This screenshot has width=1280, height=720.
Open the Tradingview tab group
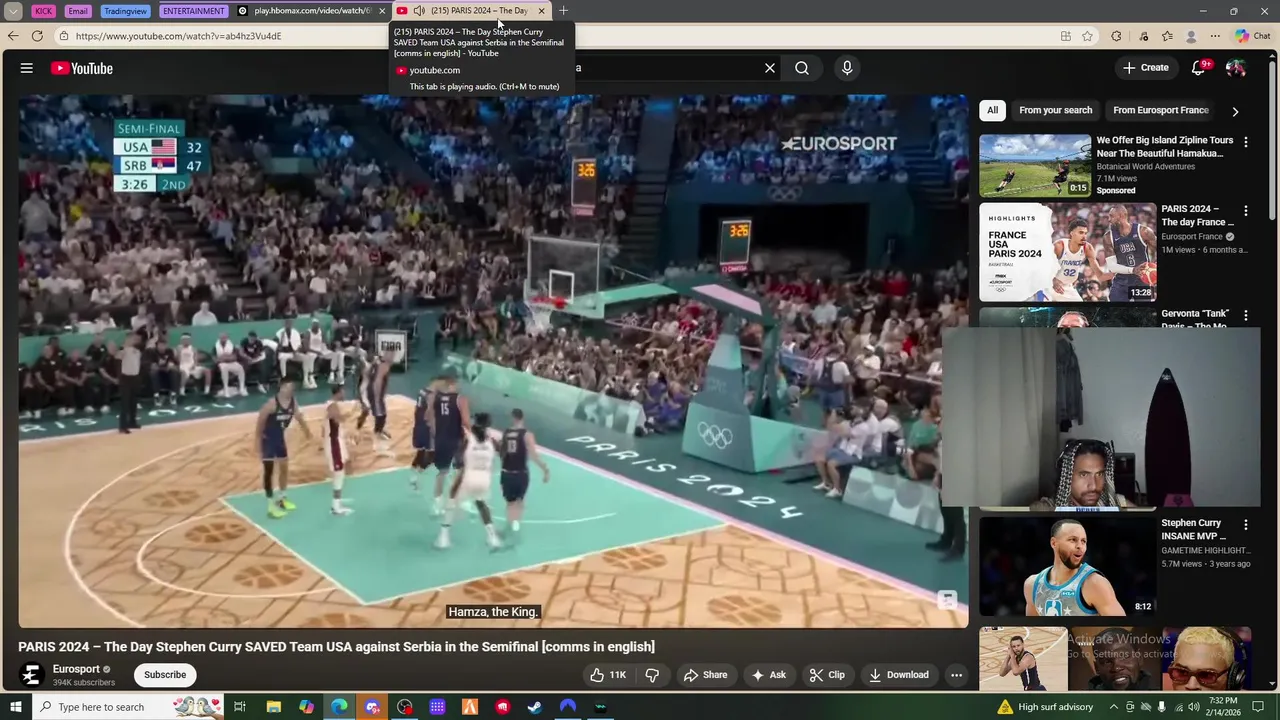point(125,11)
